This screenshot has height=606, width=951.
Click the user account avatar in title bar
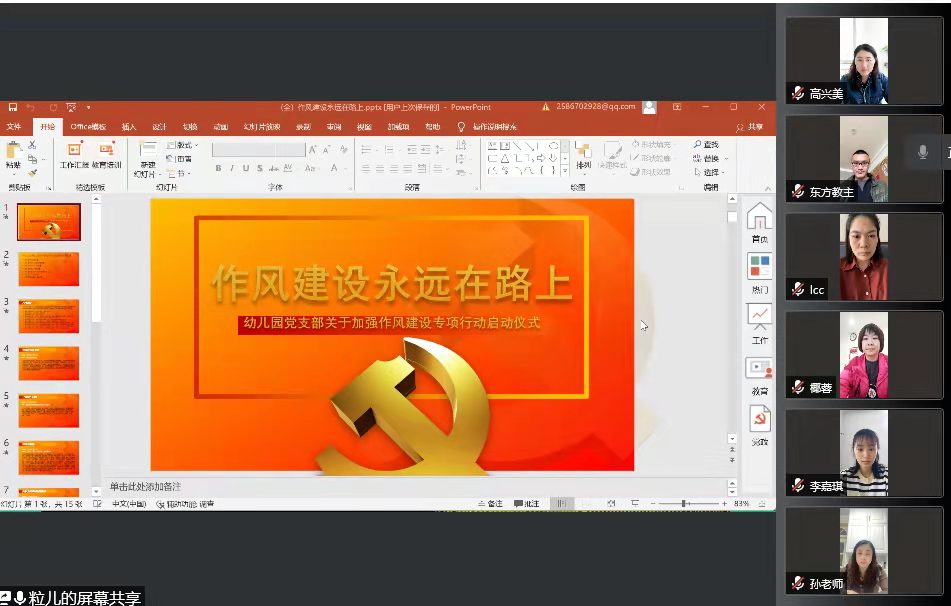click(649, 107)
